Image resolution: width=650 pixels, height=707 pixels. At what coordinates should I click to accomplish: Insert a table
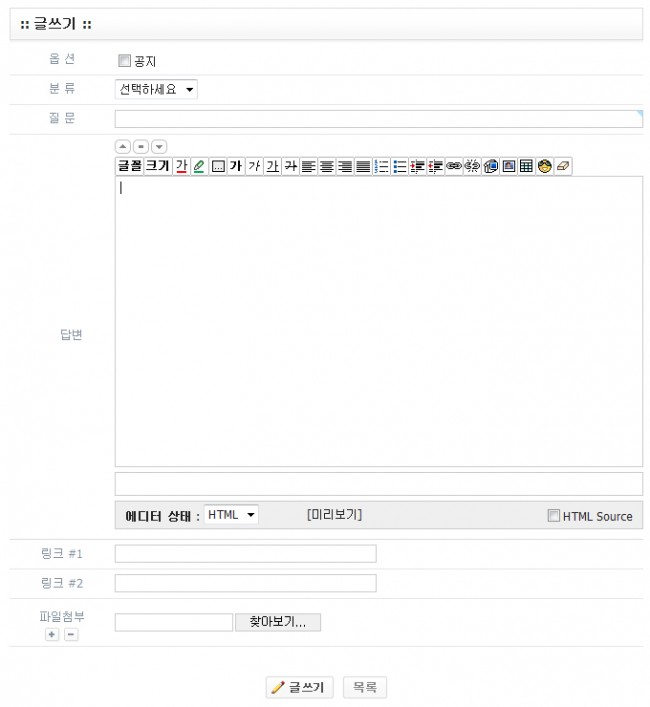pyautogui.click(x=526, y=166)
